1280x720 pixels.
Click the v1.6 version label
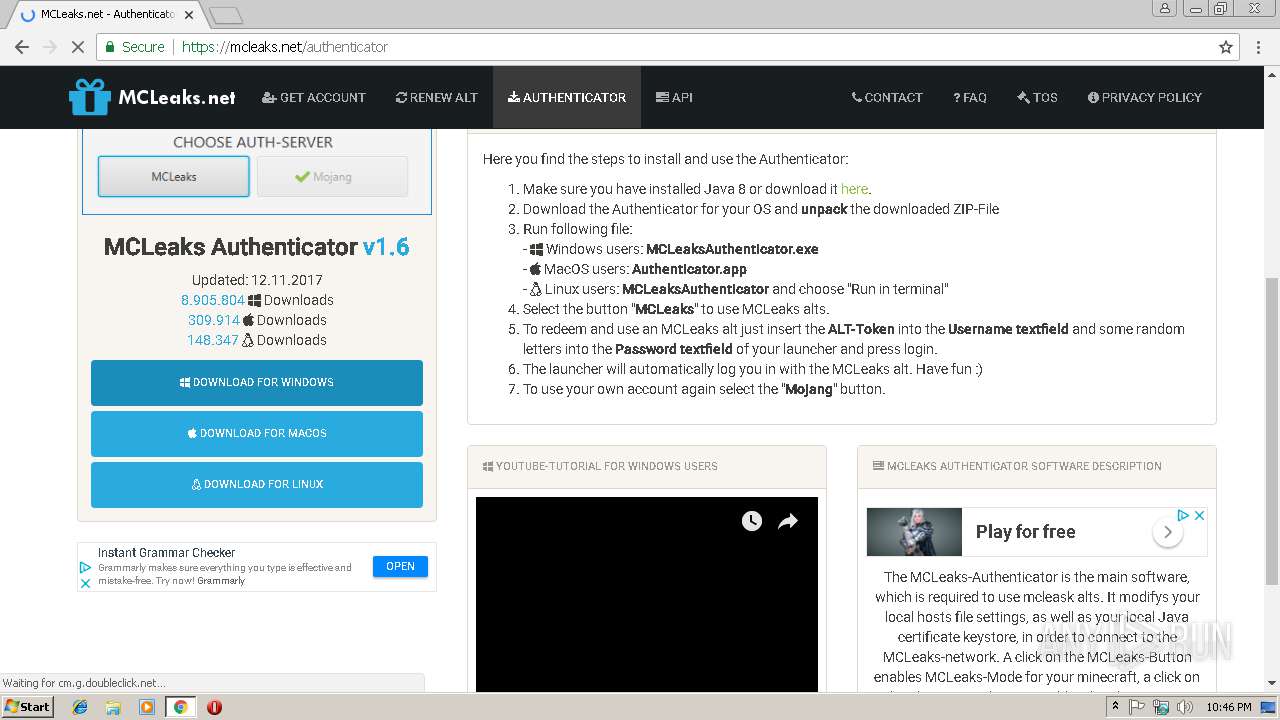point(386,247)
